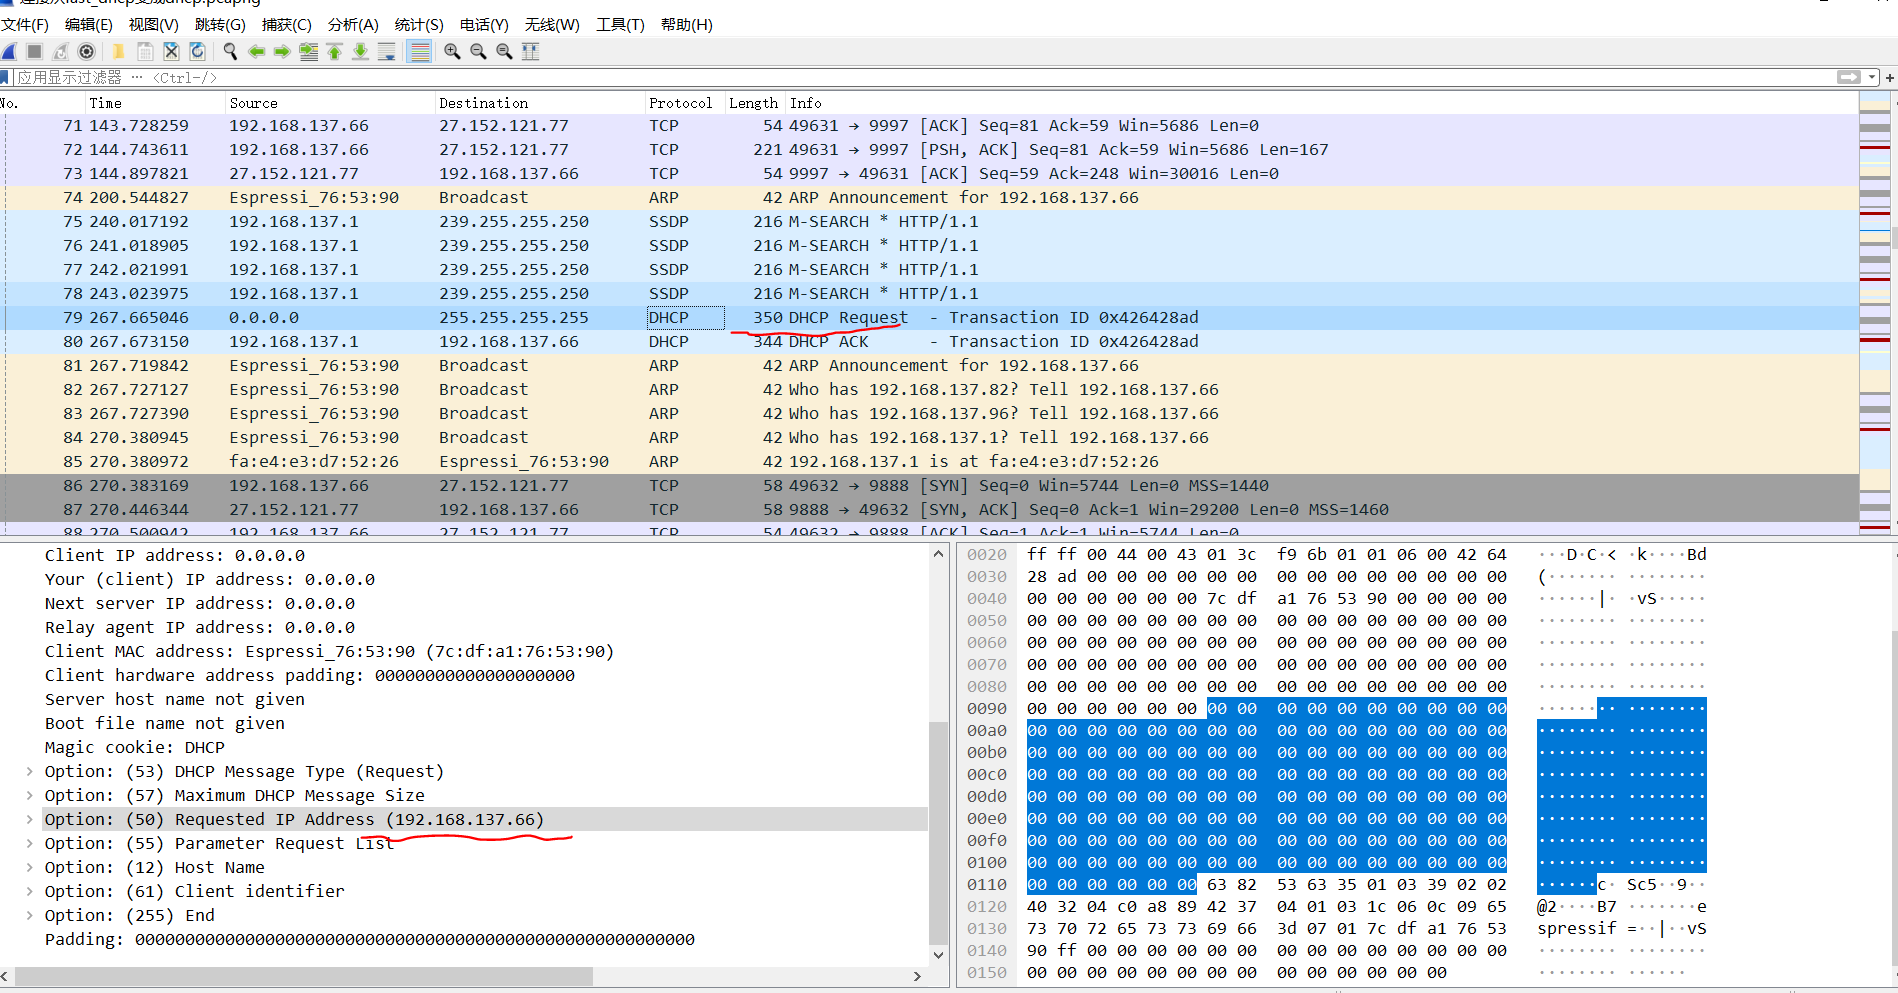Go forward to next packet (right arrow)
The image size is (1898, 993).
tap(282, 52)
